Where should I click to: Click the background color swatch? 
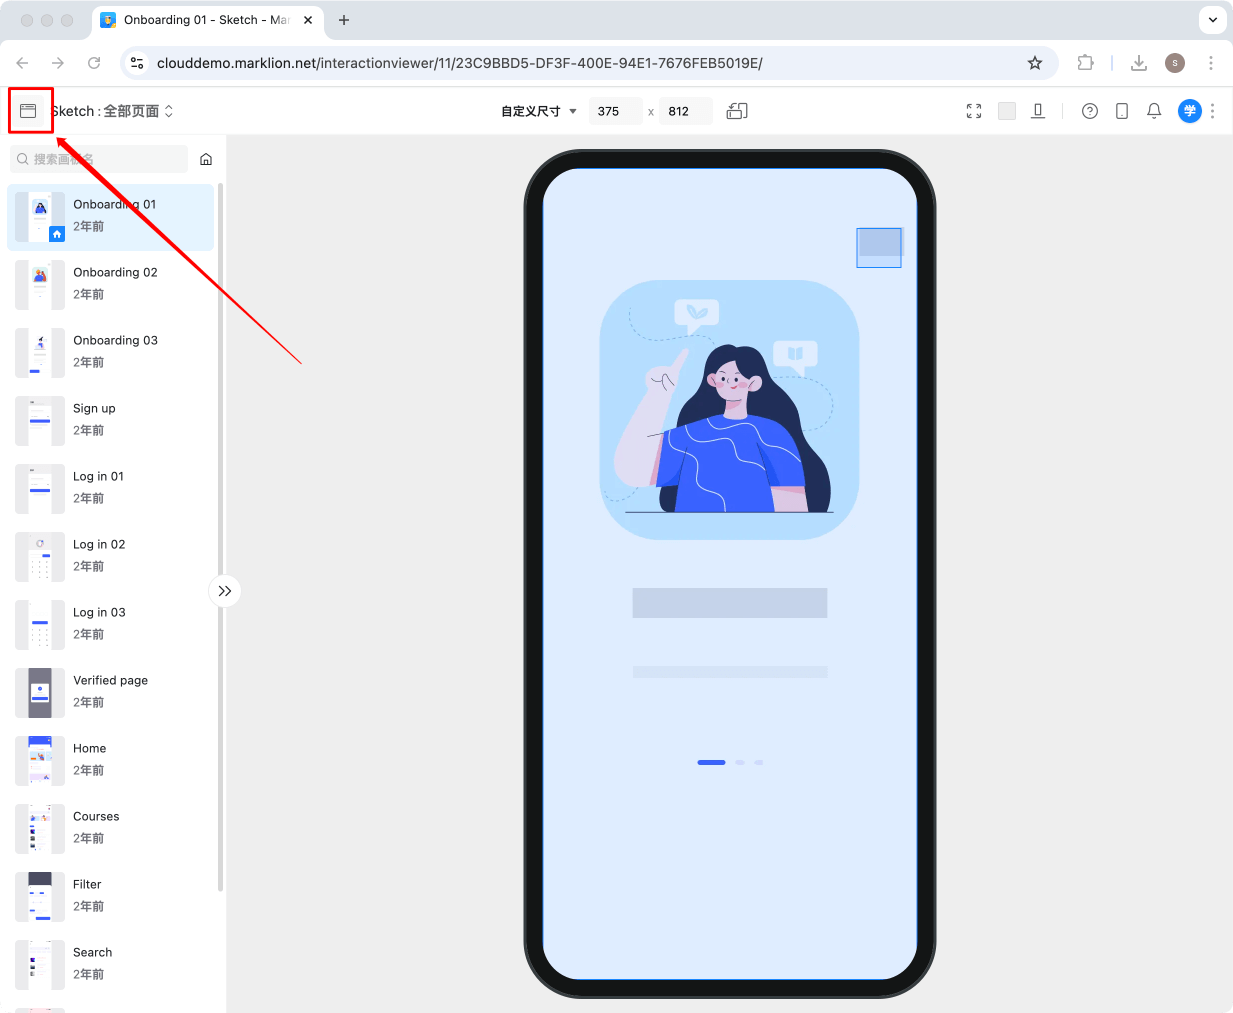pos(1007,111)
